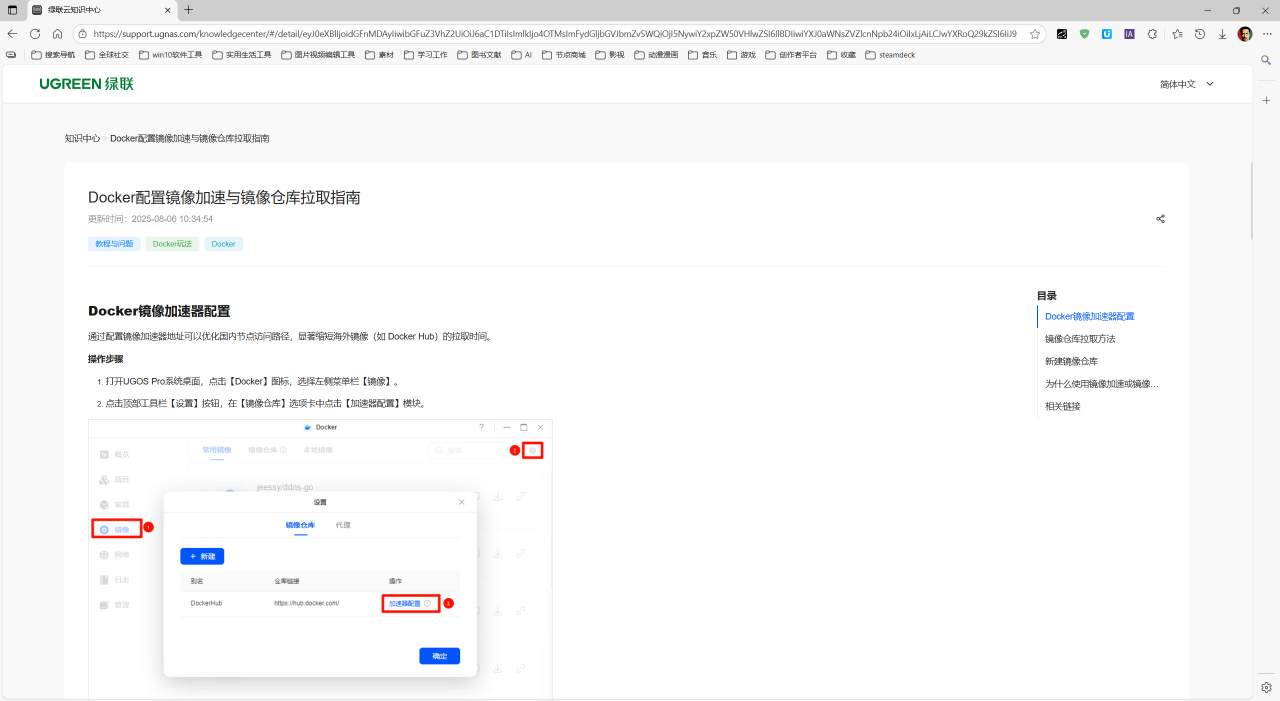Open the browser extensions puzzle icon
This screenshot has height=701, width=1280.
(1152, 33)
